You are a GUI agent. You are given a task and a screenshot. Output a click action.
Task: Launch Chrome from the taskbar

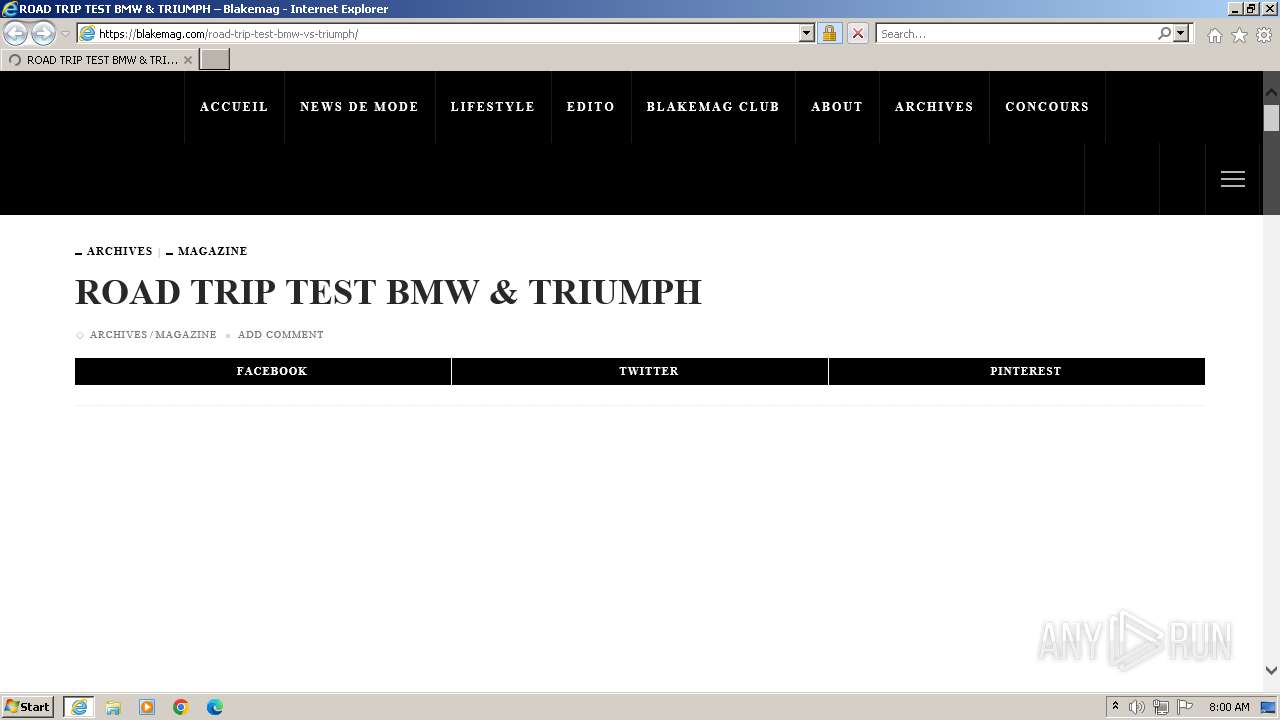pyautogui.click(x=181, y=707)
